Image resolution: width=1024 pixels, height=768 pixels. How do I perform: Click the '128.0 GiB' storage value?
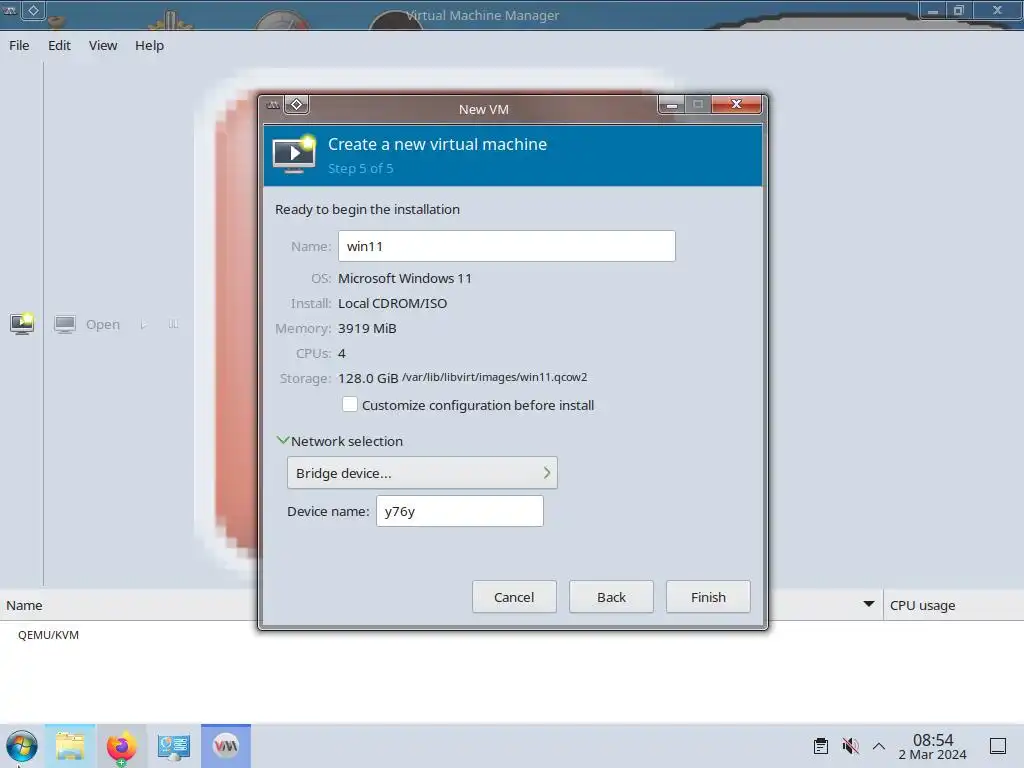(368, 378)
